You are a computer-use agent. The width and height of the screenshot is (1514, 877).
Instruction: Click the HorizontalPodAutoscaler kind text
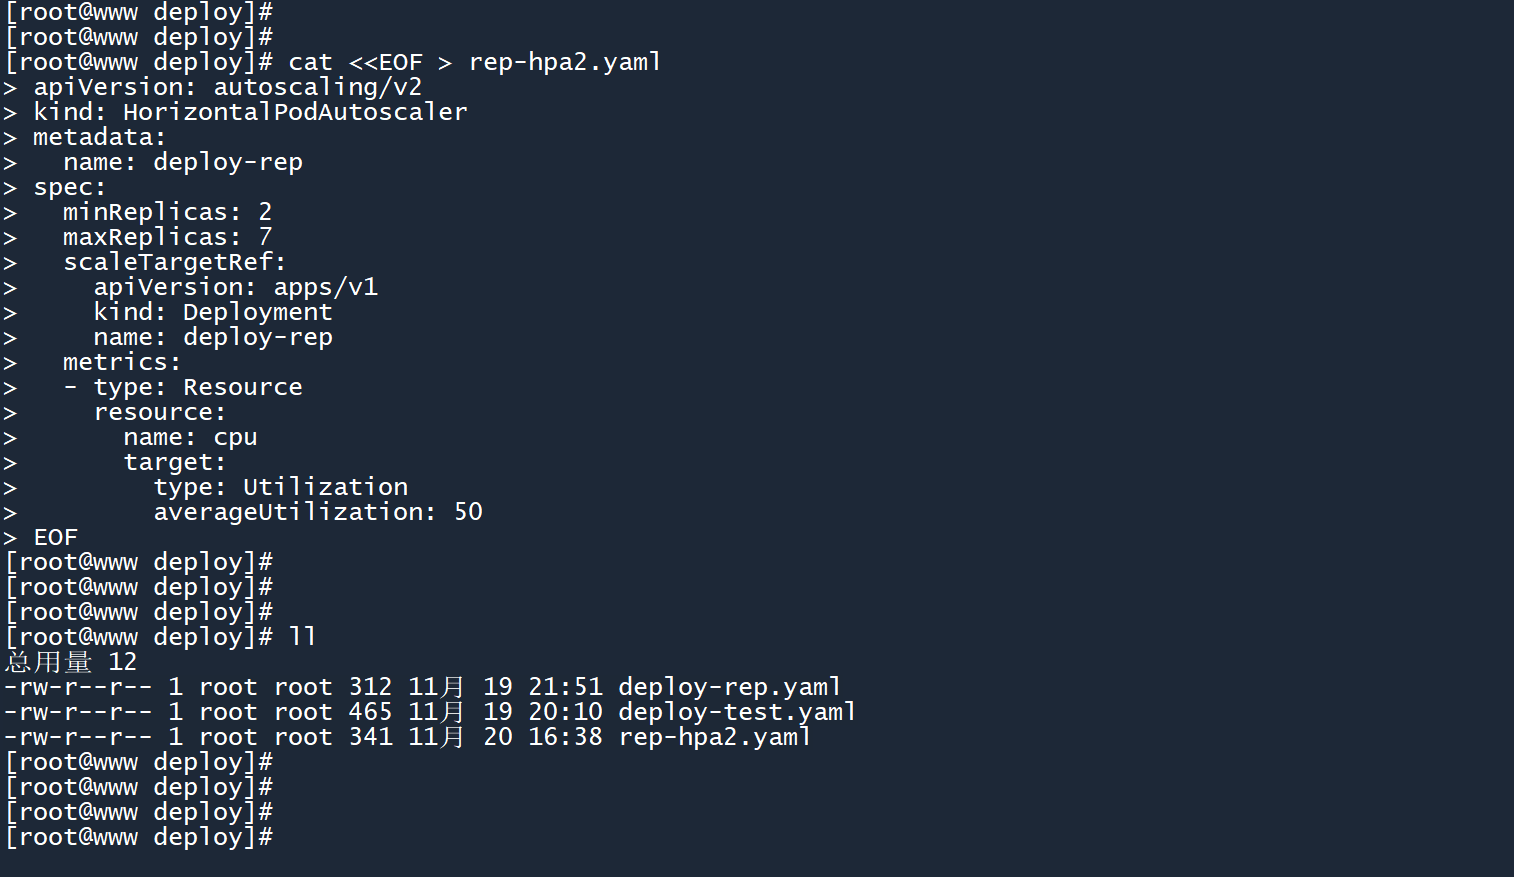[x=295, y=112]
